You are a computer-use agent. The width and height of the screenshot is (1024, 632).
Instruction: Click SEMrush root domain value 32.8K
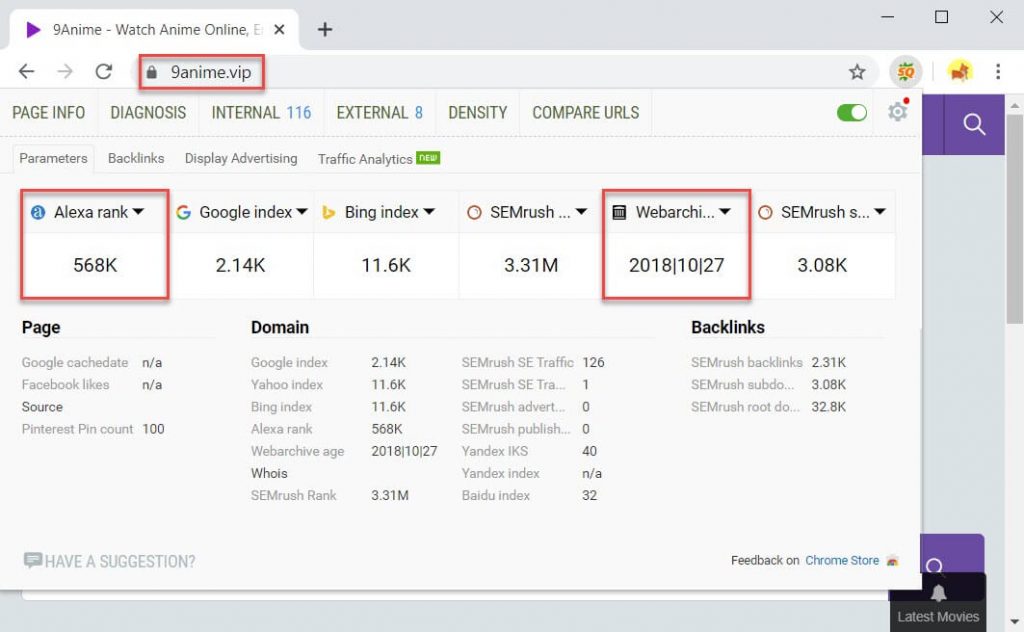click(x=829, y=407)
